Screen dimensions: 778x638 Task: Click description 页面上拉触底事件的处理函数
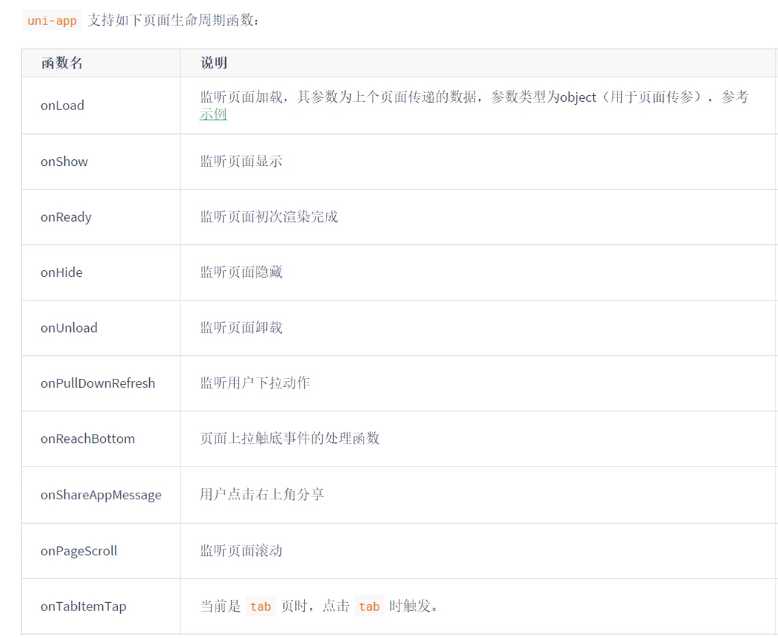pyautogui.click(x=290, y=439)
